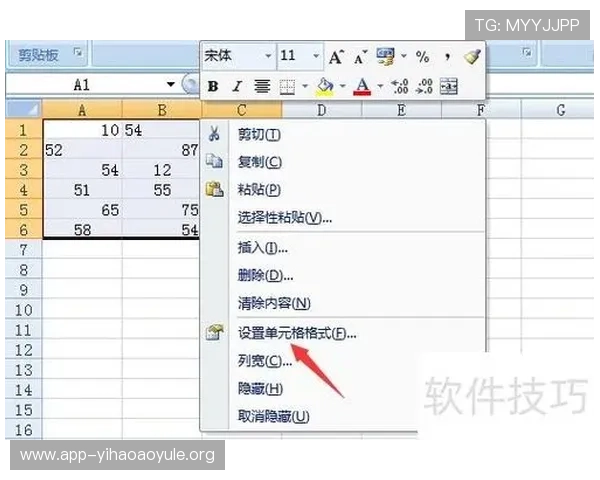Click cell containing 65
600x480 pixels.
[83, 210]
